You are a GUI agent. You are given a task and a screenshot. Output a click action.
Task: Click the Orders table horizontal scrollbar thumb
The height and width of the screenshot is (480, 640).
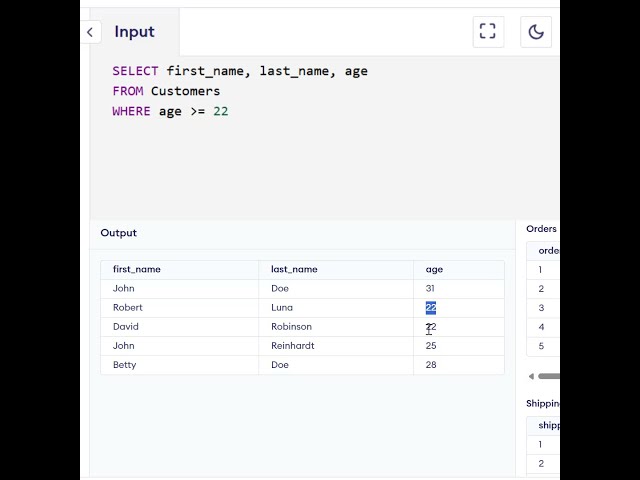click(549, 376)
